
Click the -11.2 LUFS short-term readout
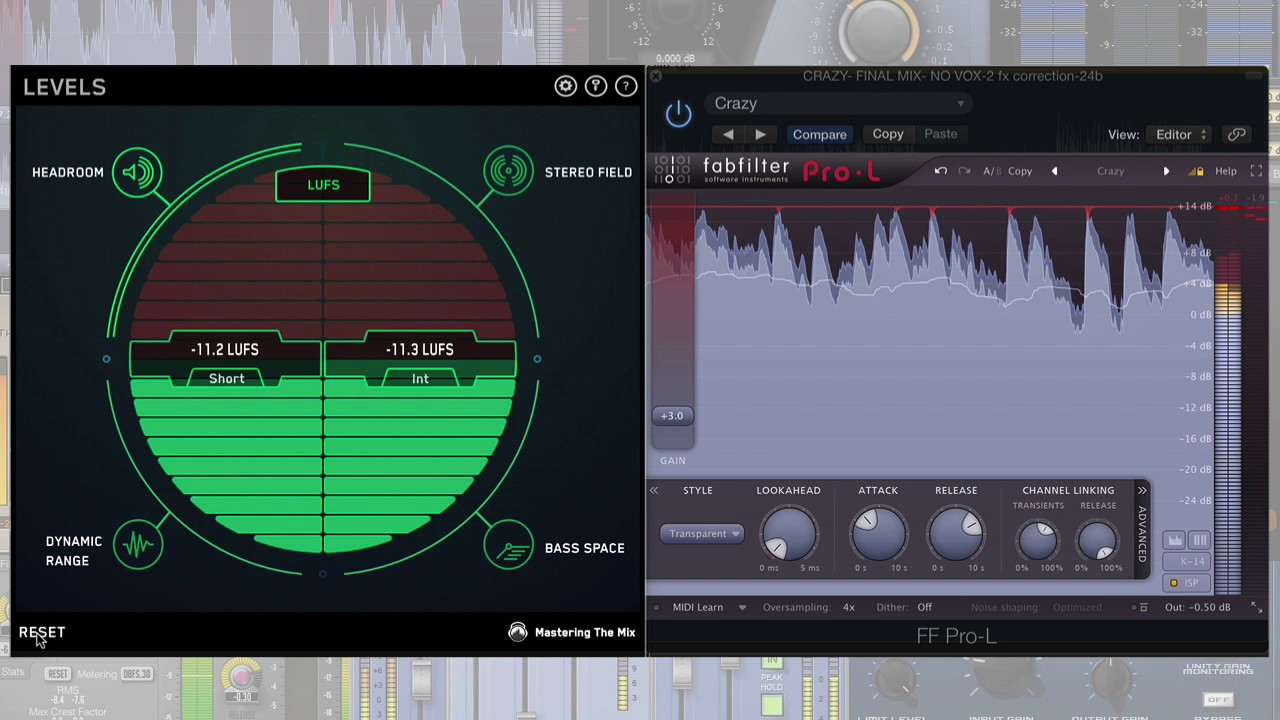[x=225, y=349]
